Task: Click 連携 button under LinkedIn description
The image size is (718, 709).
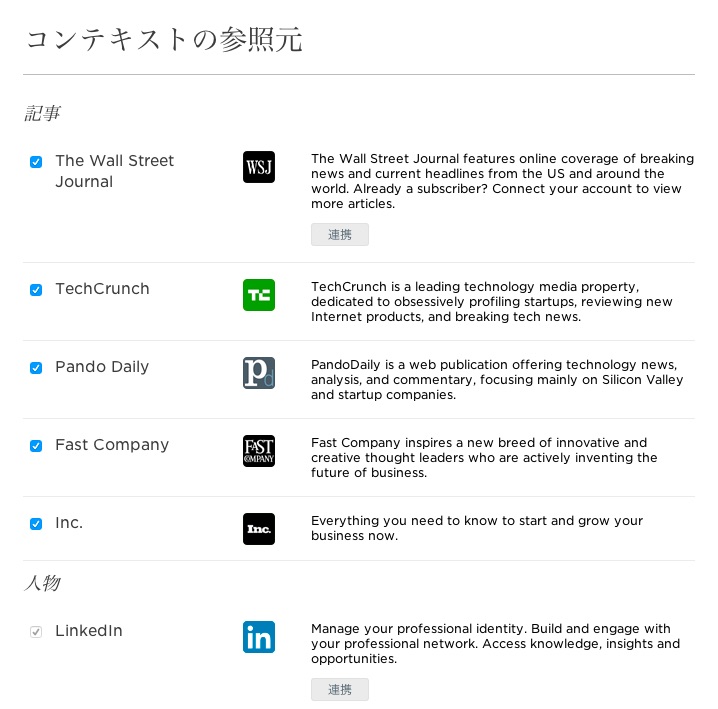Action: coord(340,689)
